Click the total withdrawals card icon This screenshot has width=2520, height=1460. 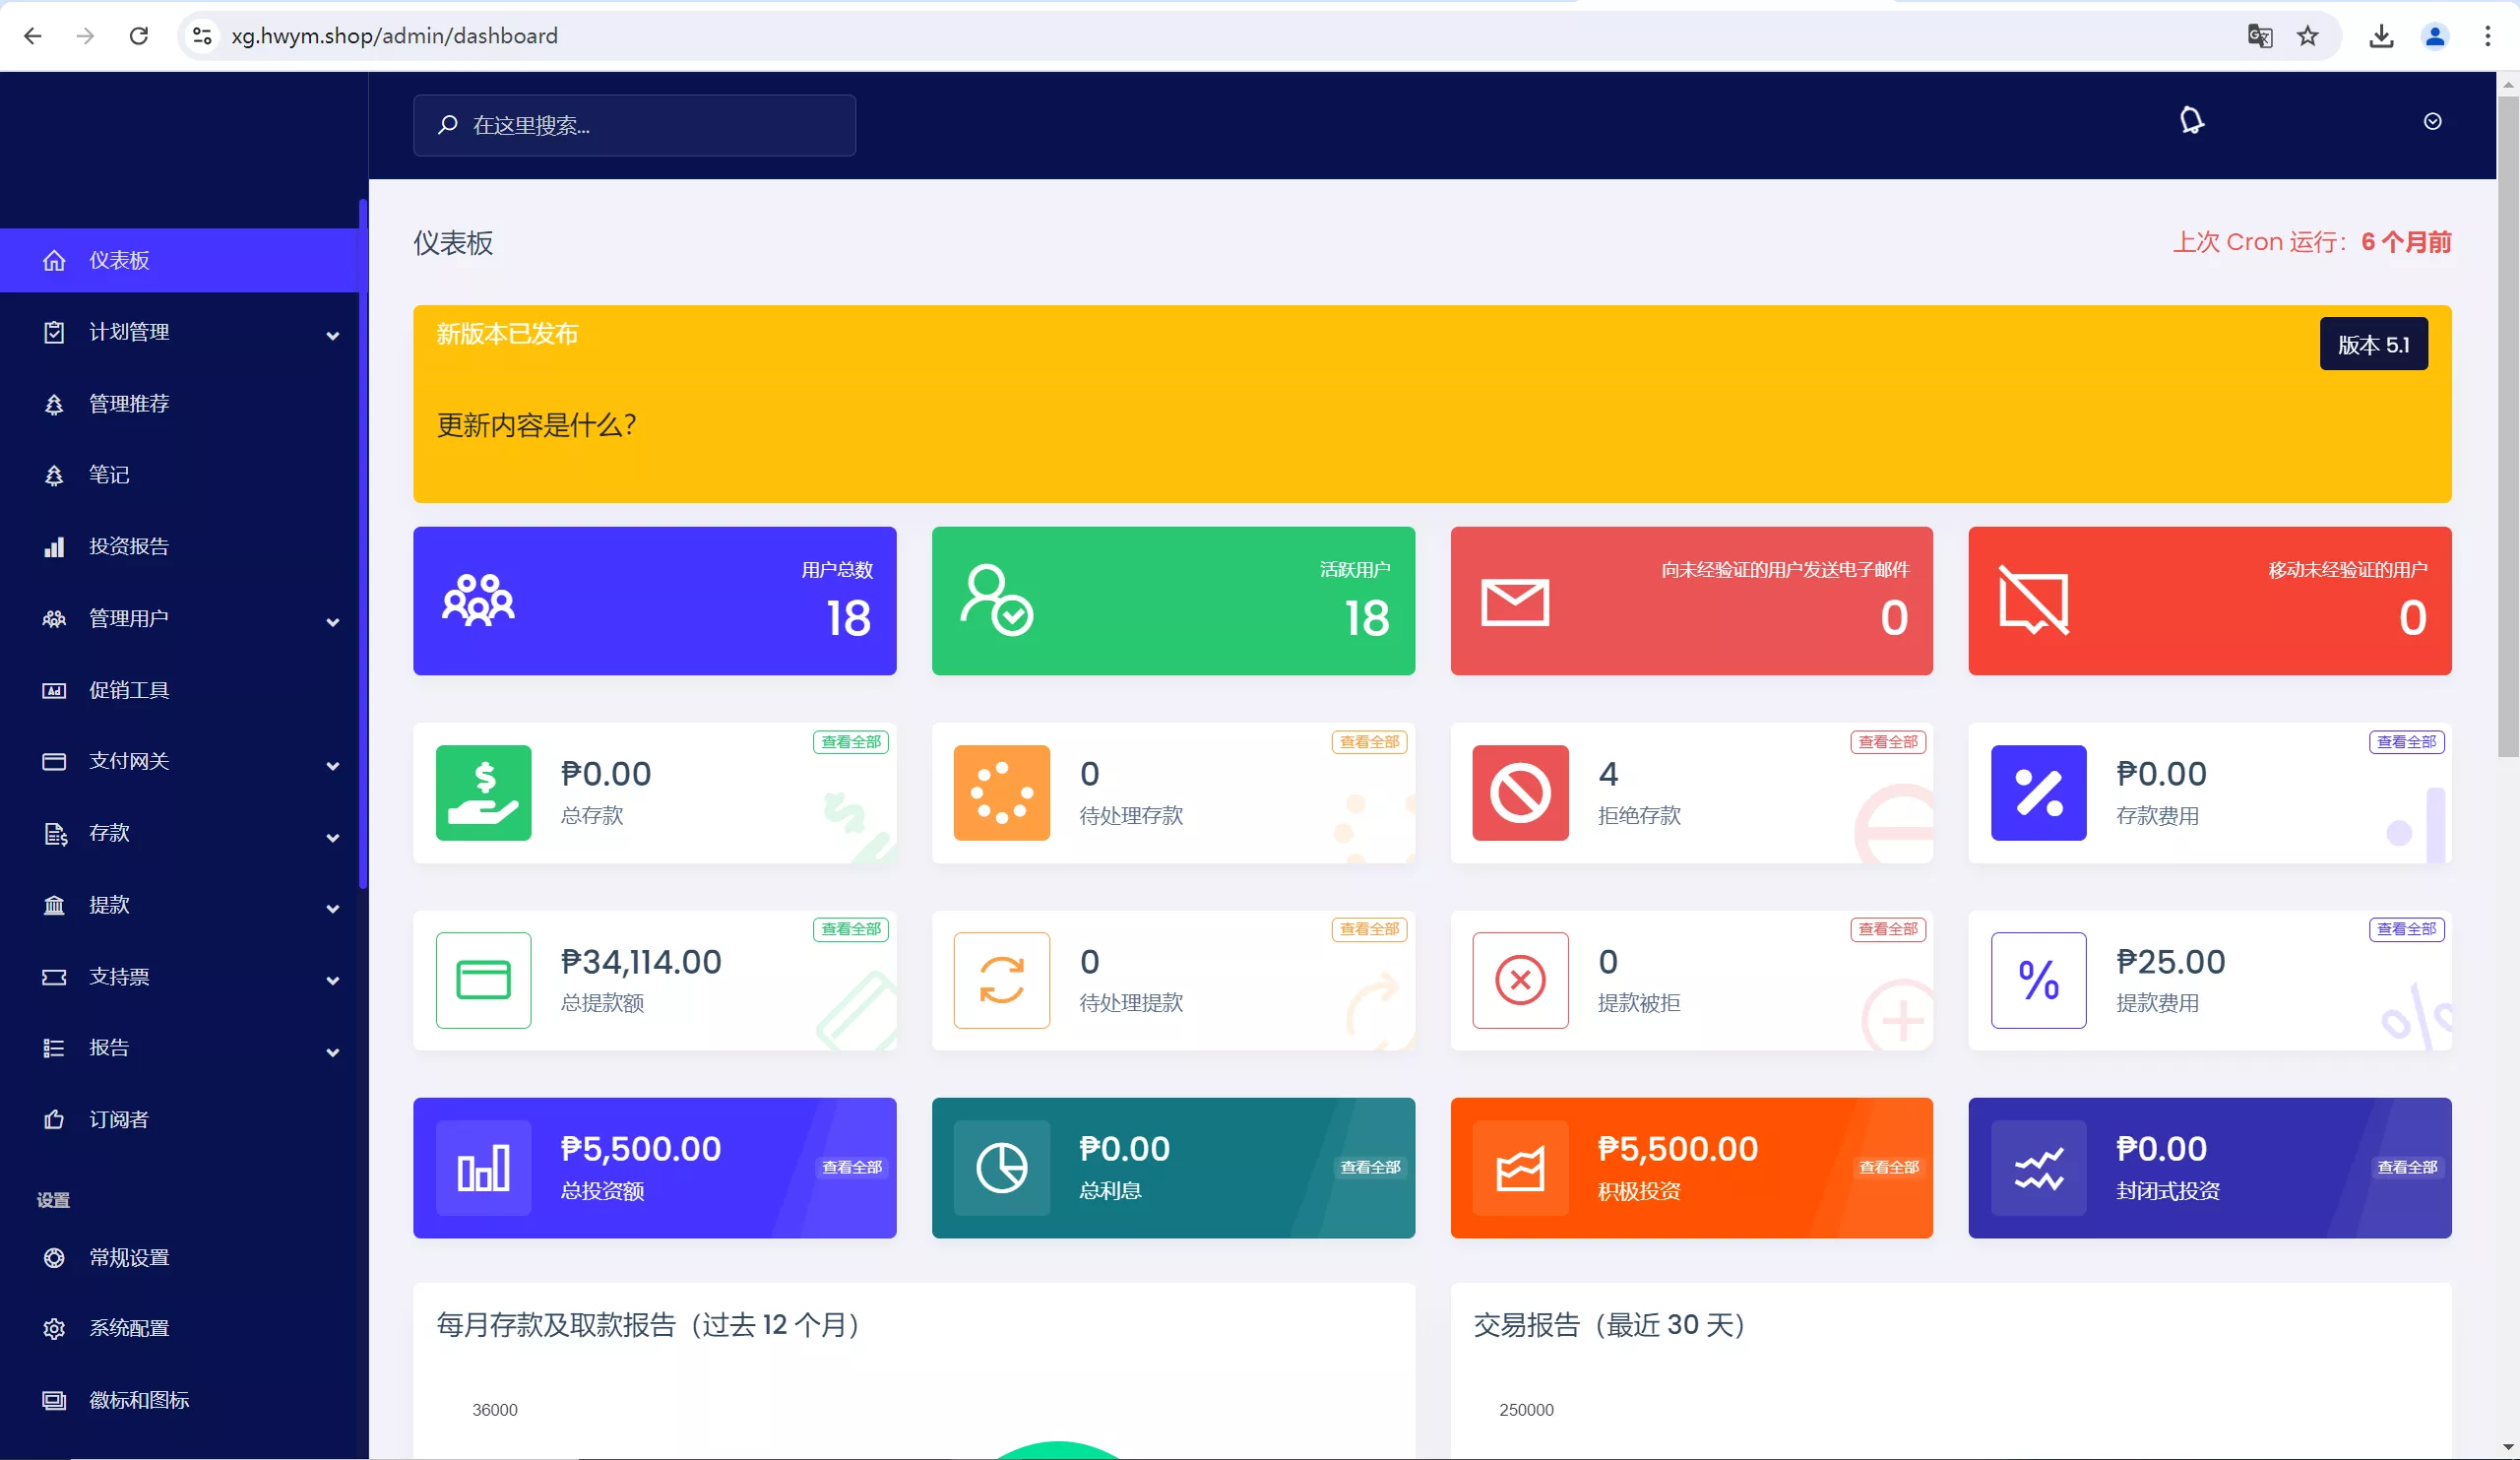(x=483, y=980)
